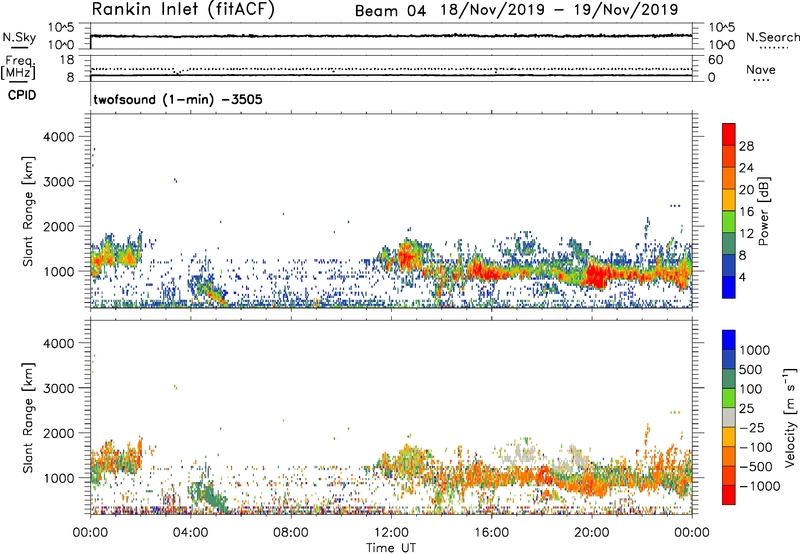Click the 'N.Sky' legend label
Screen dimensions: 800x554
pos(19,37)
